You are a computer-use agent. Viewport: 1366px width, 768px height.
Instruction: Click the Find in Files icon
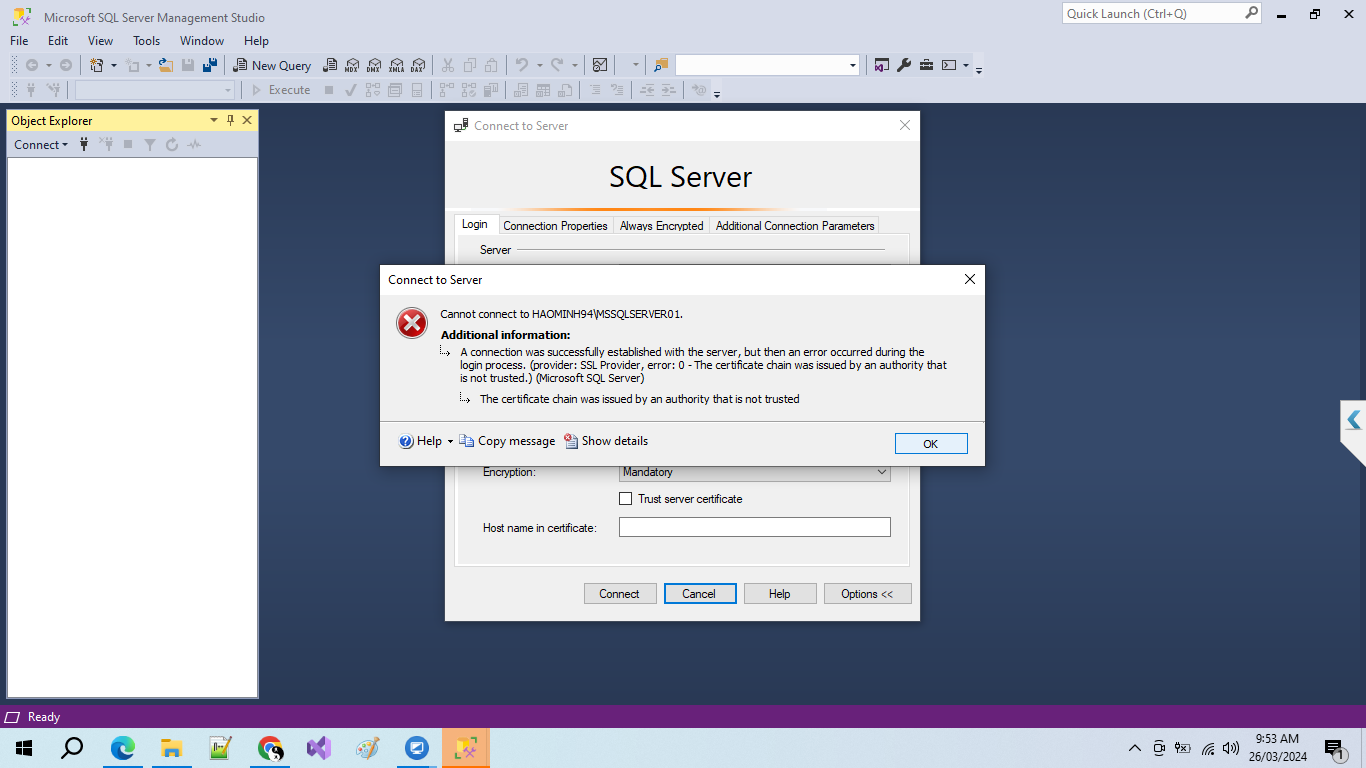click(x=660, y=65)
